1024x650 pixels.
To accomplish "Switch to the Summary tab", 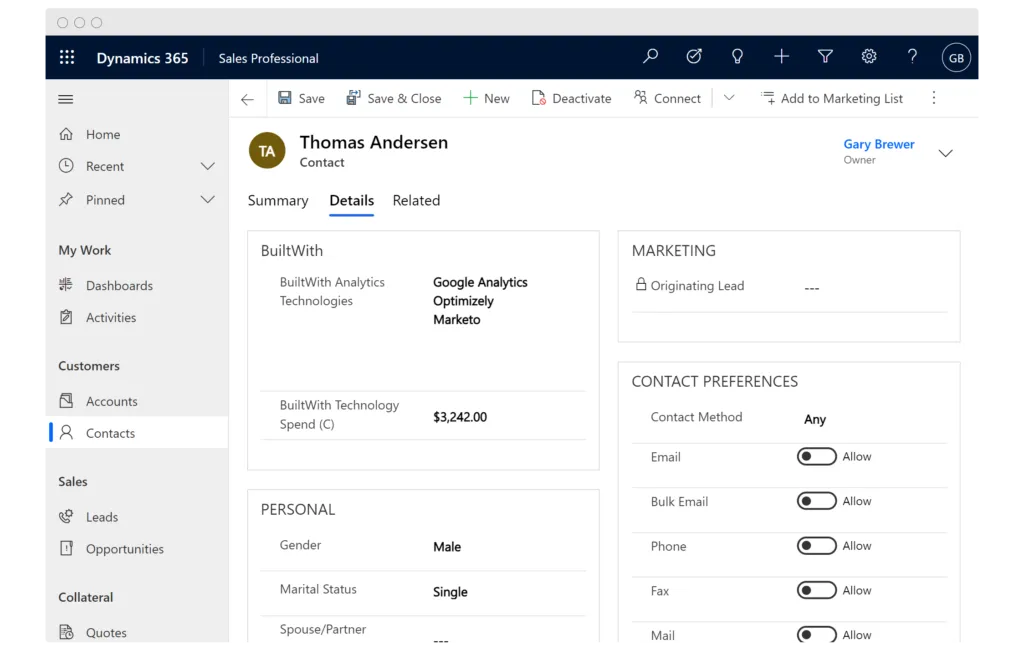I will coord(278,201).
